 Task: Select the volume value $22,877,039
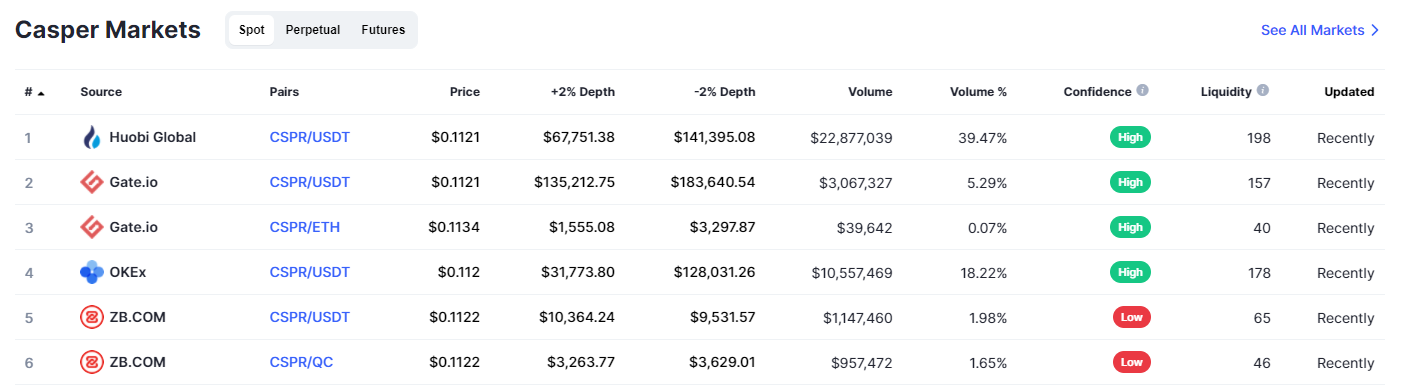point(852,138)
